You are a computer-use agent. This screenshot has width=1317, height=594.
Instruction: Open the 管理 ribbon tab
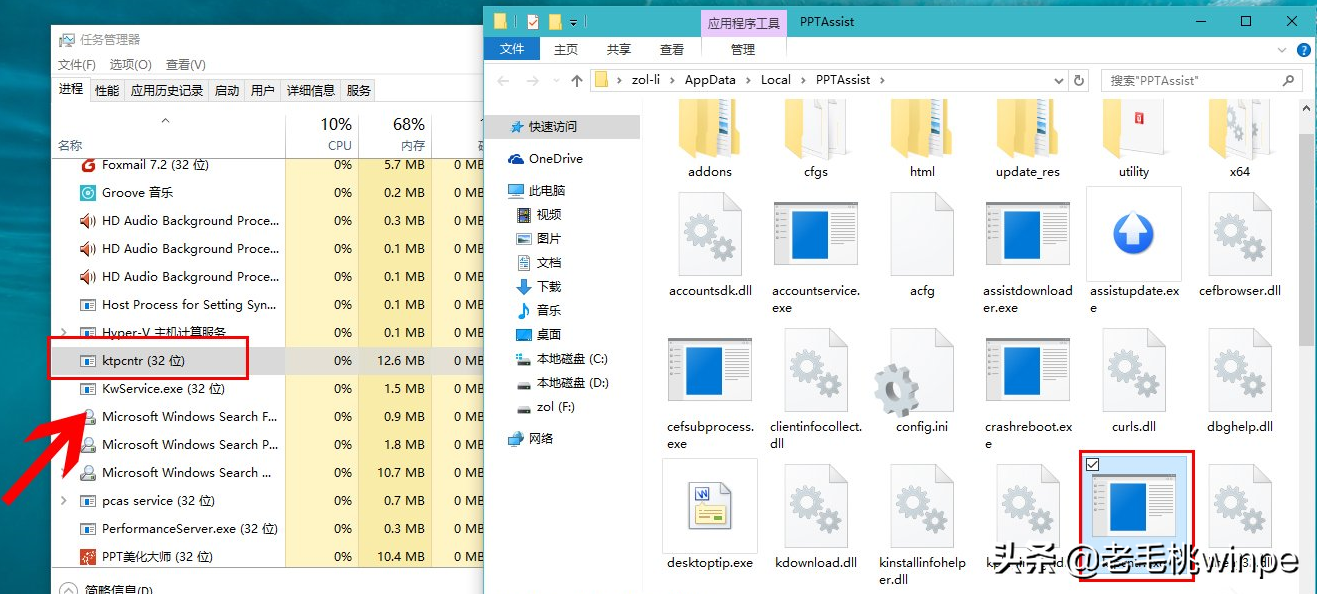(x=743, y=50)
